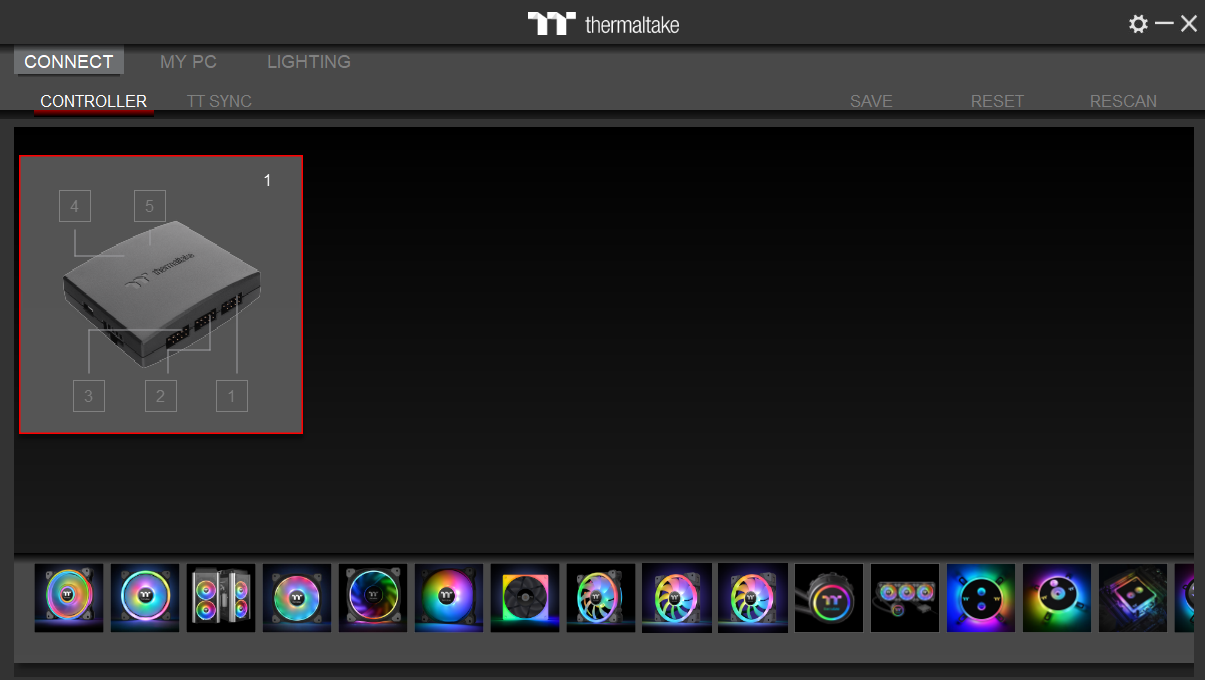Viewport: 1205px width, 680px height.
Task: Choose the PC case product thumbnail
Action: tap(220, 597)
